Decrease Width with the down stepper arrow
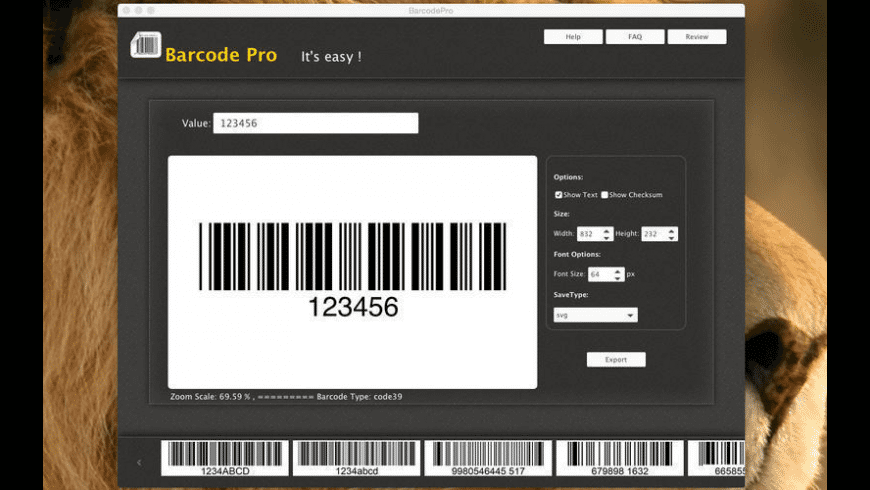Screen dimensions: 870x490 606,238
